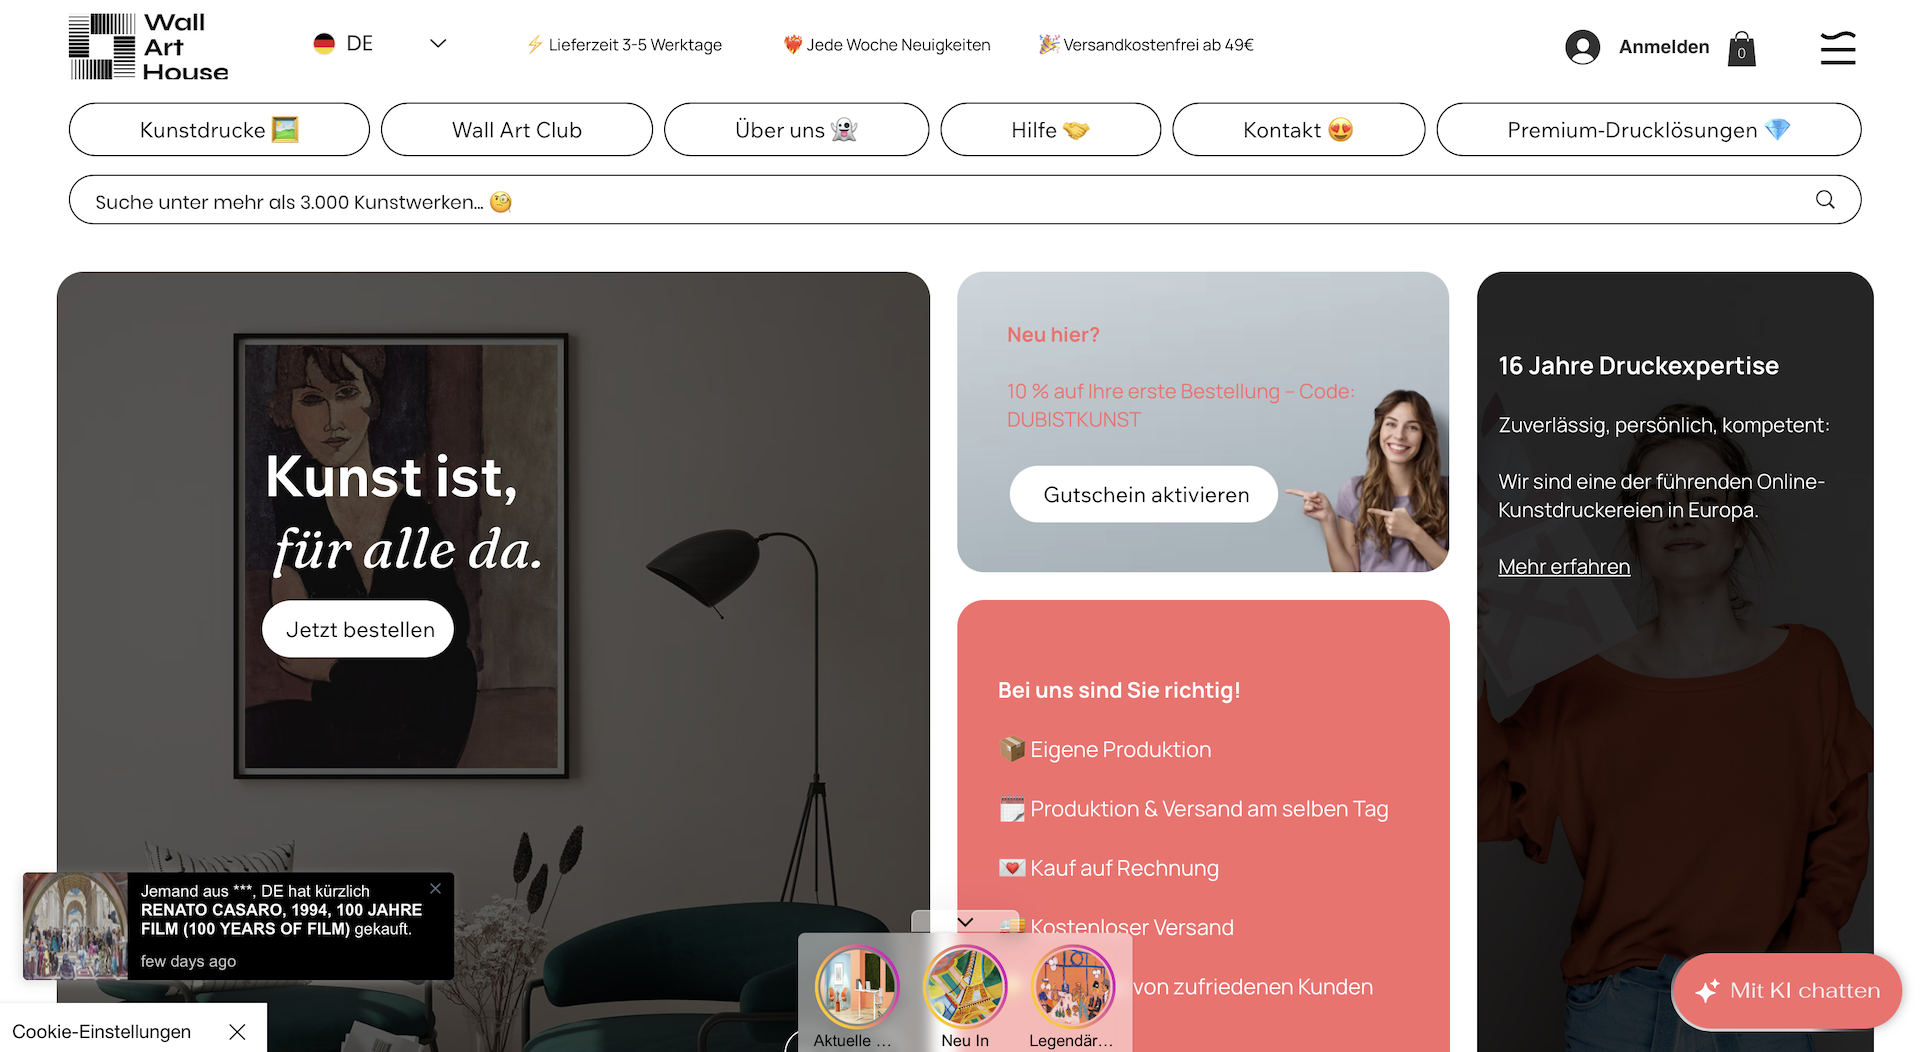Close the Cookie-Einstellungen bar
The height and width of the screenshot is (1052, 1926).
pos(237,1031)
